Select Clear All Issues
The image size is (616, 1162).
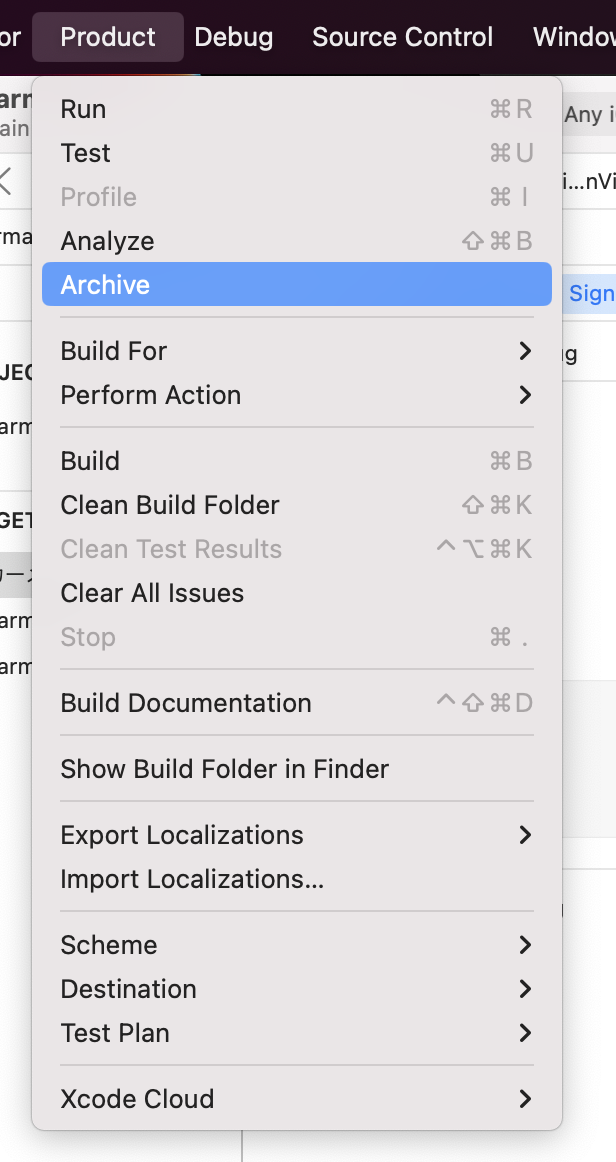tap(152, 593)
